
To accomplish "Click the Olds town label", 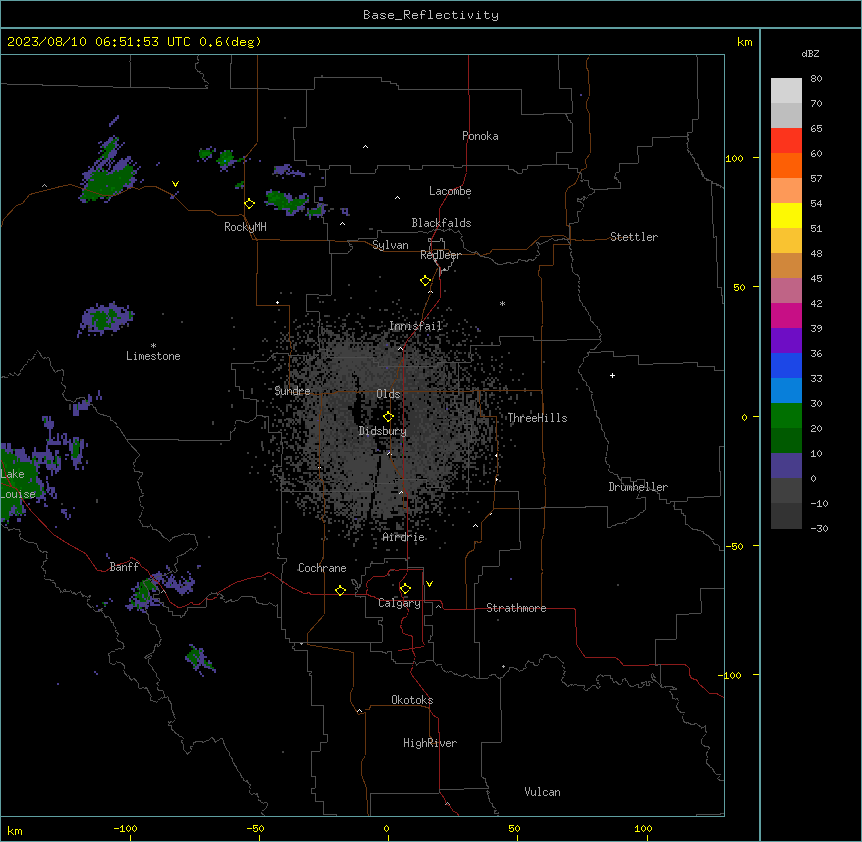I will [388, 394].
